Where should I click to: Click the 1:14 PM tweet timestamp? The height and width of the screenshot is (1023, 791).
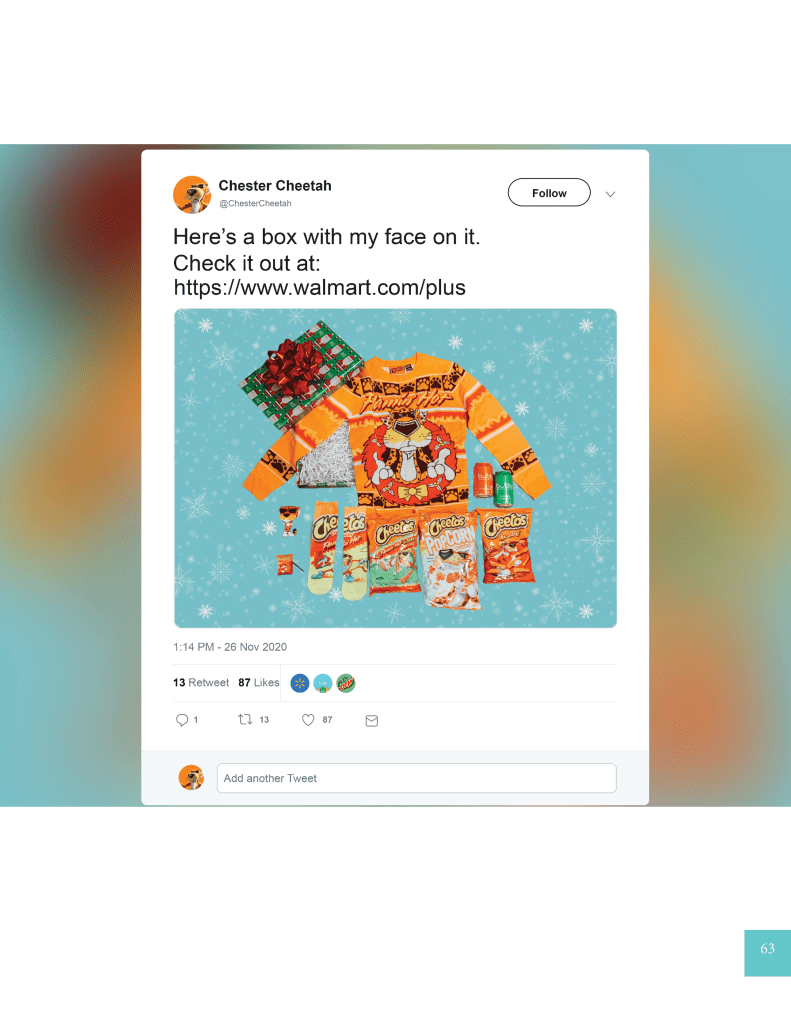[x=230, y=647]
